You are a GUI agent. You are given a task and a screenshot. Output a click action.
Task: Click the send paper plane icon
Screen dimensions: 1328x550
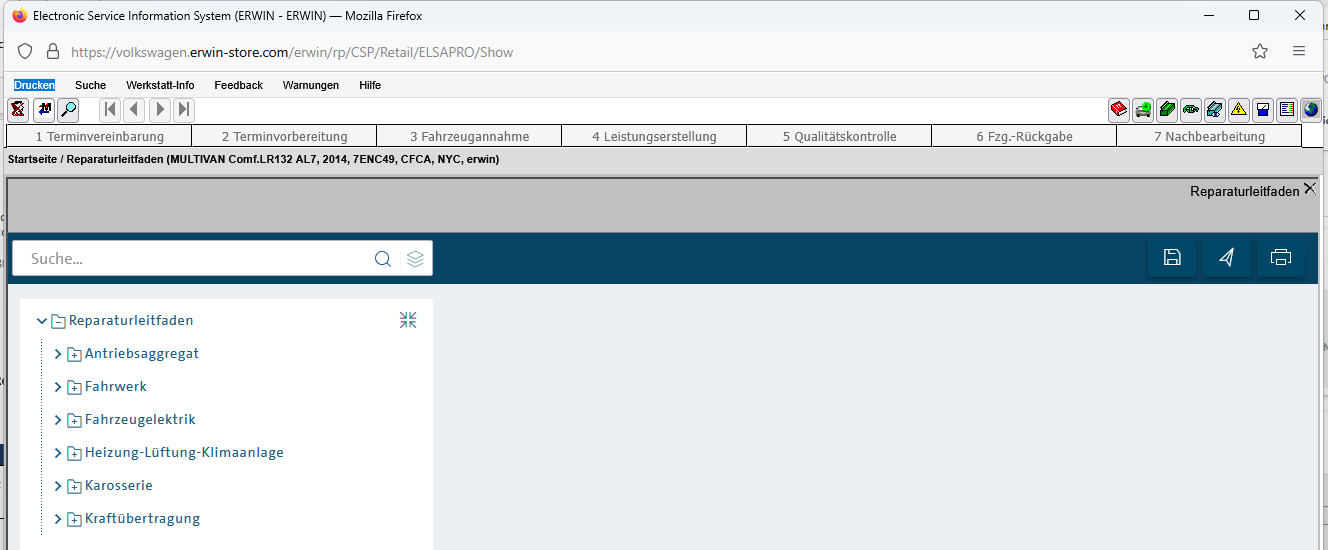click(x=1227, y=258)
